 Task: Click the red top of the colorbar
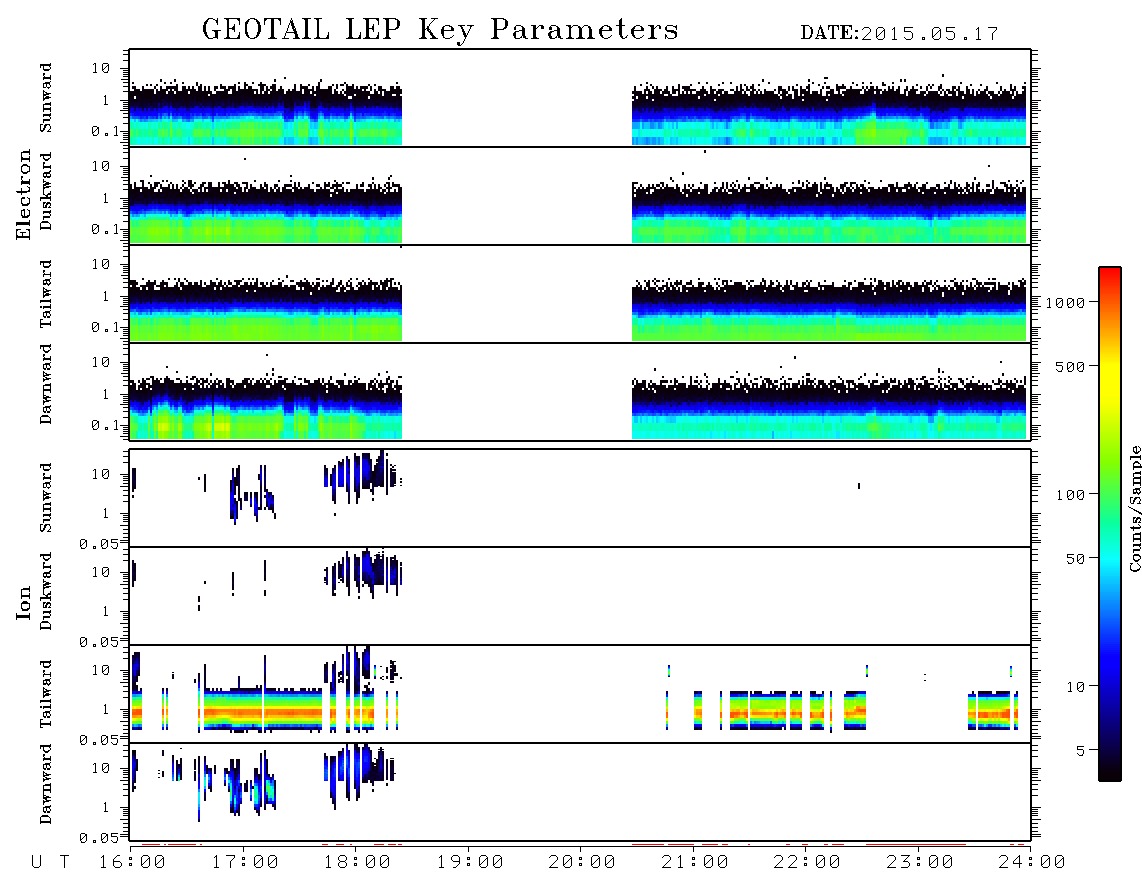[1110, 273]
